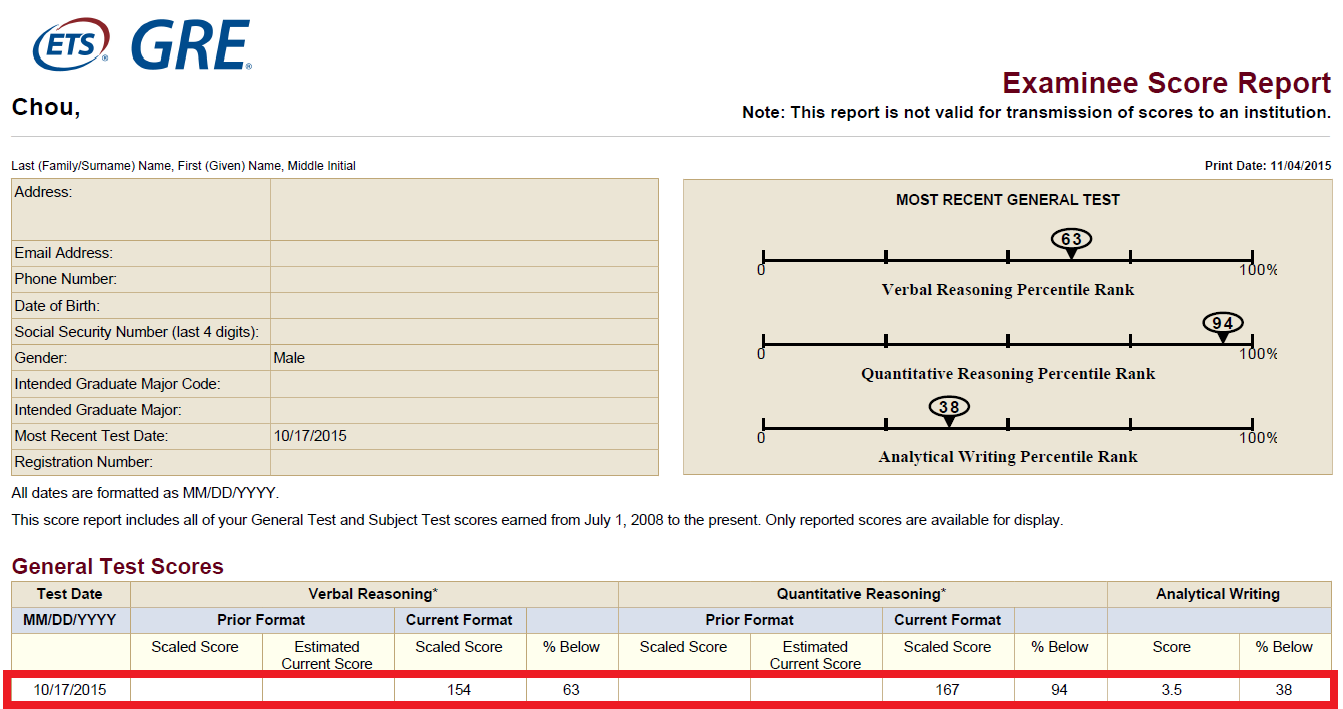1343x709 pixels.
Task: Select the Verbal scaled score 154 cell
Action: point(460,690)
